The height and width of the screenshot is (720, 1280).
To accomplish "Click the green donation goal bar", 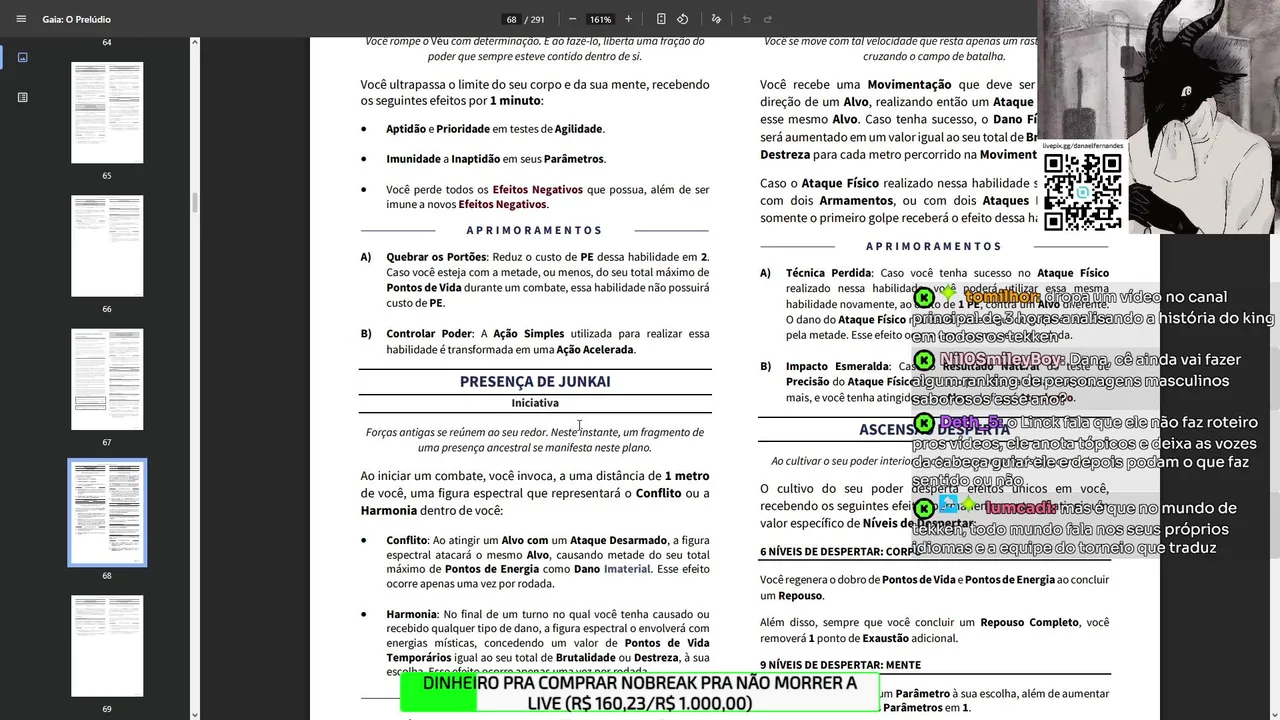I will (640, 693).
